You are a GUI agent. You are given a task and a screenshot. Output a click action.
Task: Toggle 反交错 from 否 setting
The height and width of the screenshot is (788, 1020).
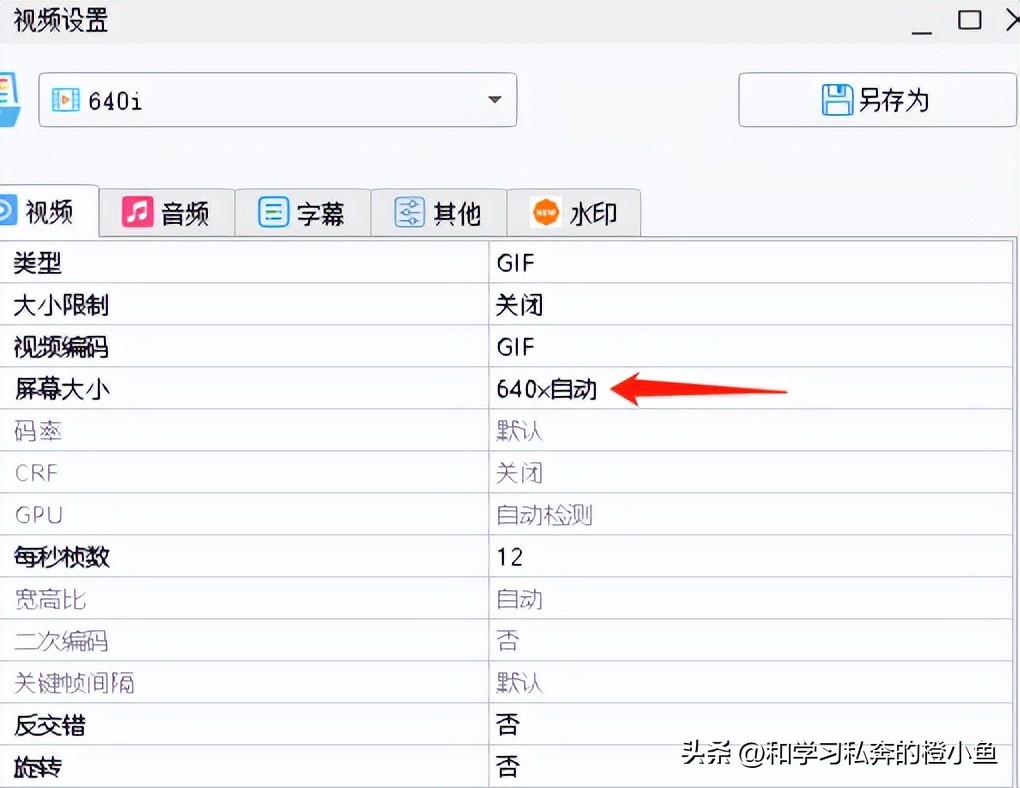click(508, 724)
